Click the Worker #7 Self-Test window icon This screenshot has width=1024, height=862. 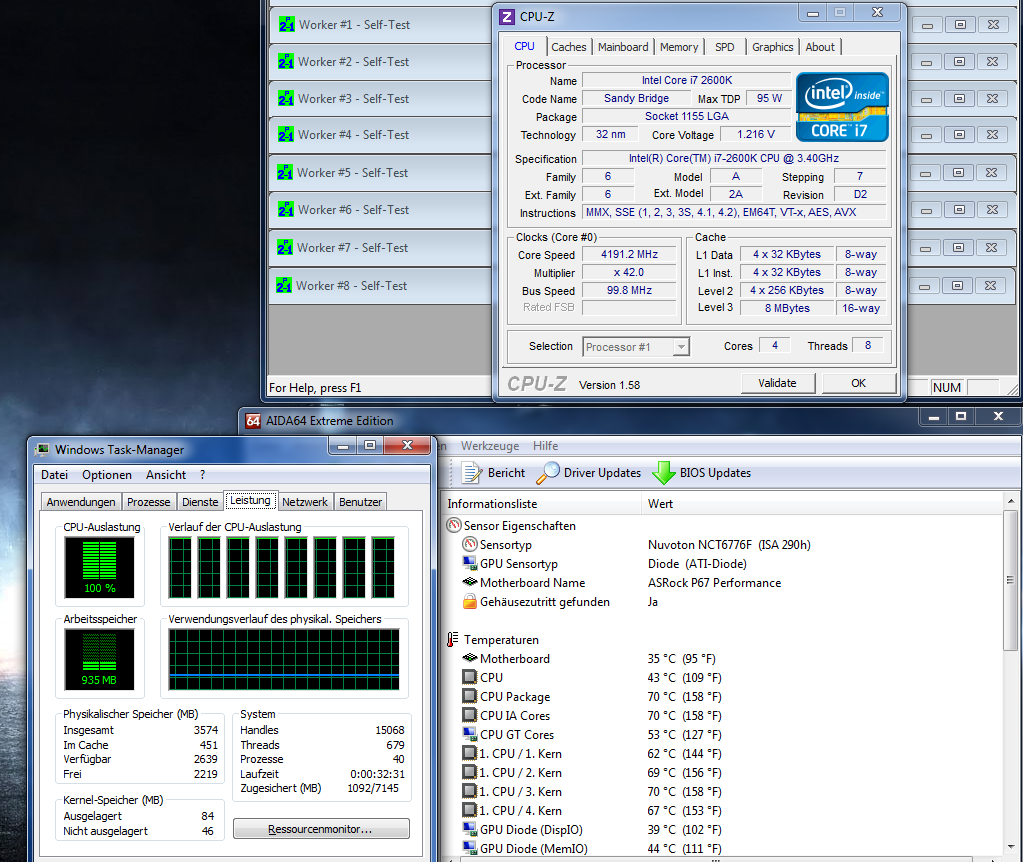pos(285,247)
